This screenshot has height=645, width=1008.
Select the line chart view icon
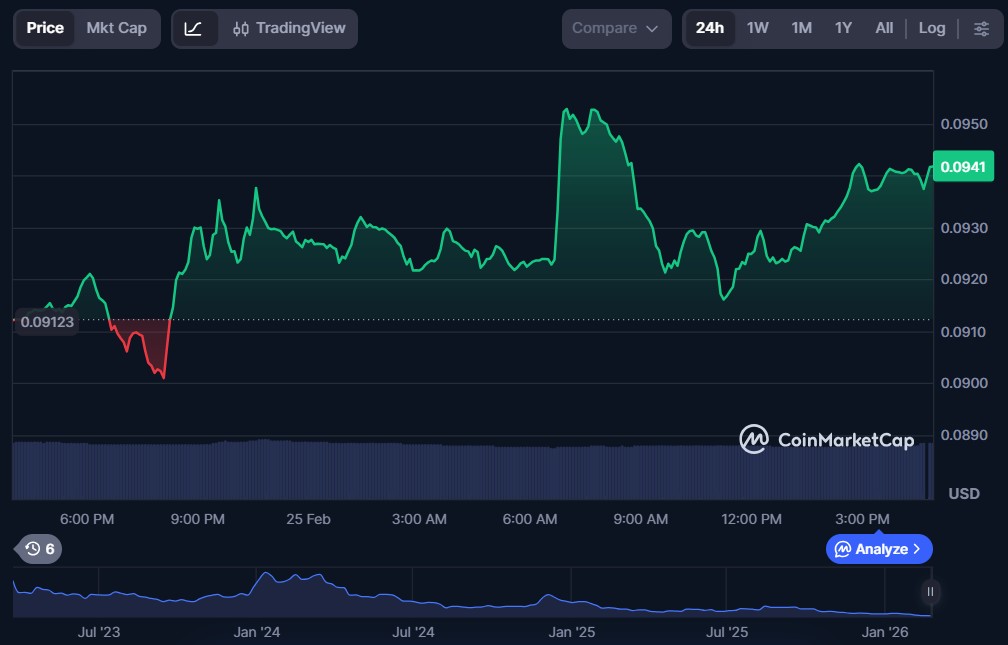click(194, 29)
